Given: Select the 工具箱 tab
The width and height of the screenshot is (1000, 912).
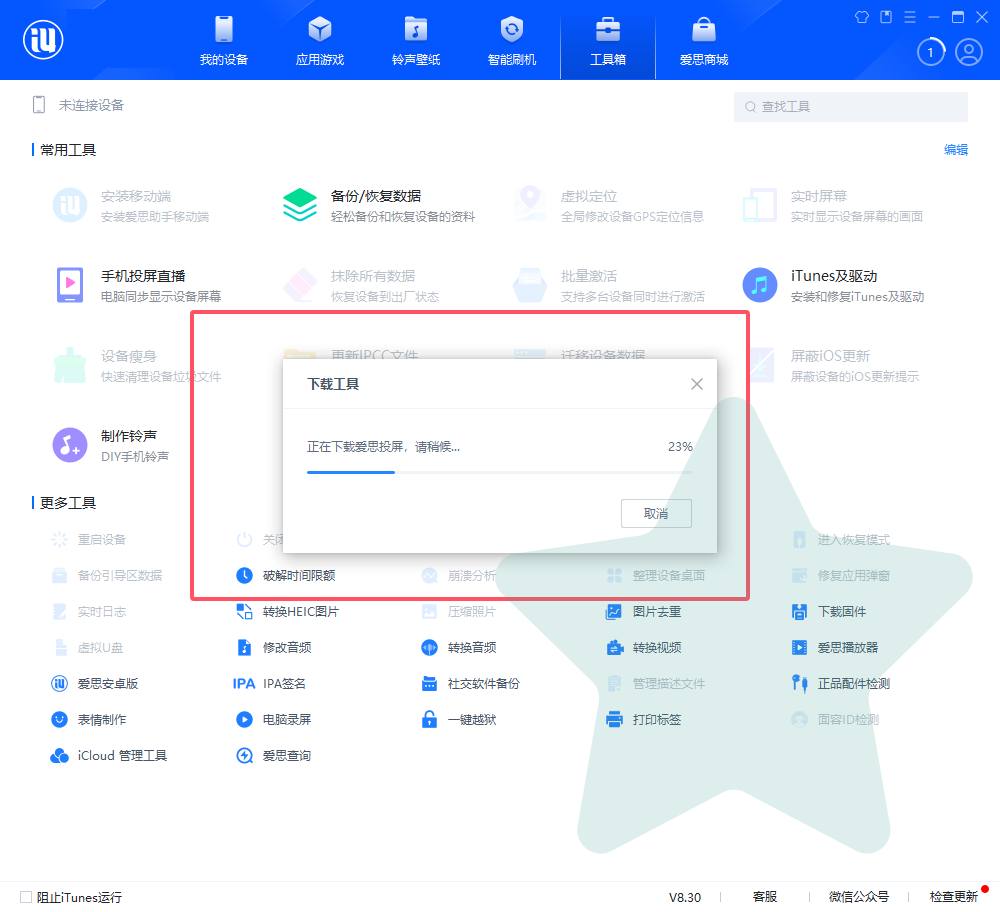Looking at the screenshot, I should click(x=608, y=41).
